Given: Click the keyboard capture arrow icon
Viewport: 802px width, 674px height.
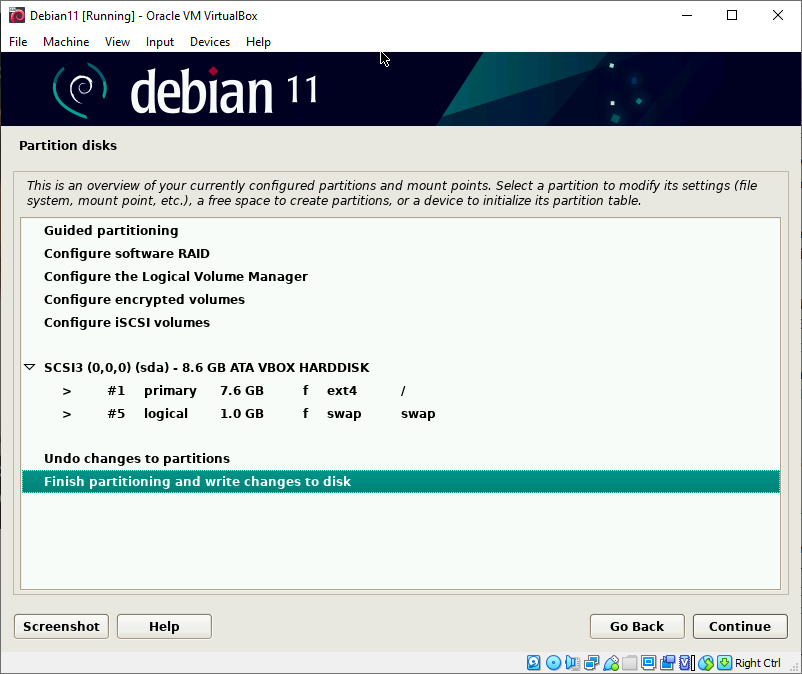Looking at the screenshot, I should click(x=724, y=663).
